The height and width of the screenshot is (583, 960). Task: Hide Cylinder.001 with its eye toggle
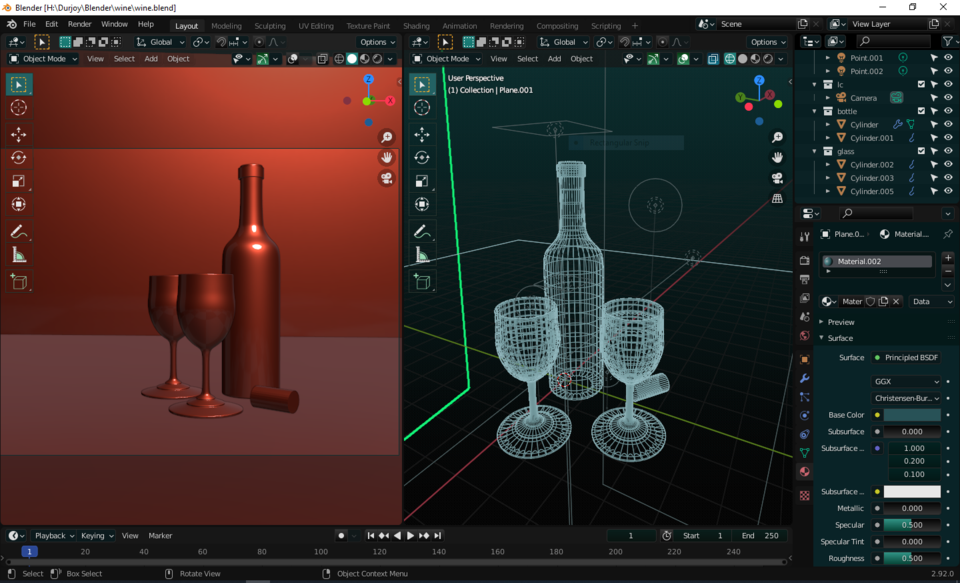(948, 138)
